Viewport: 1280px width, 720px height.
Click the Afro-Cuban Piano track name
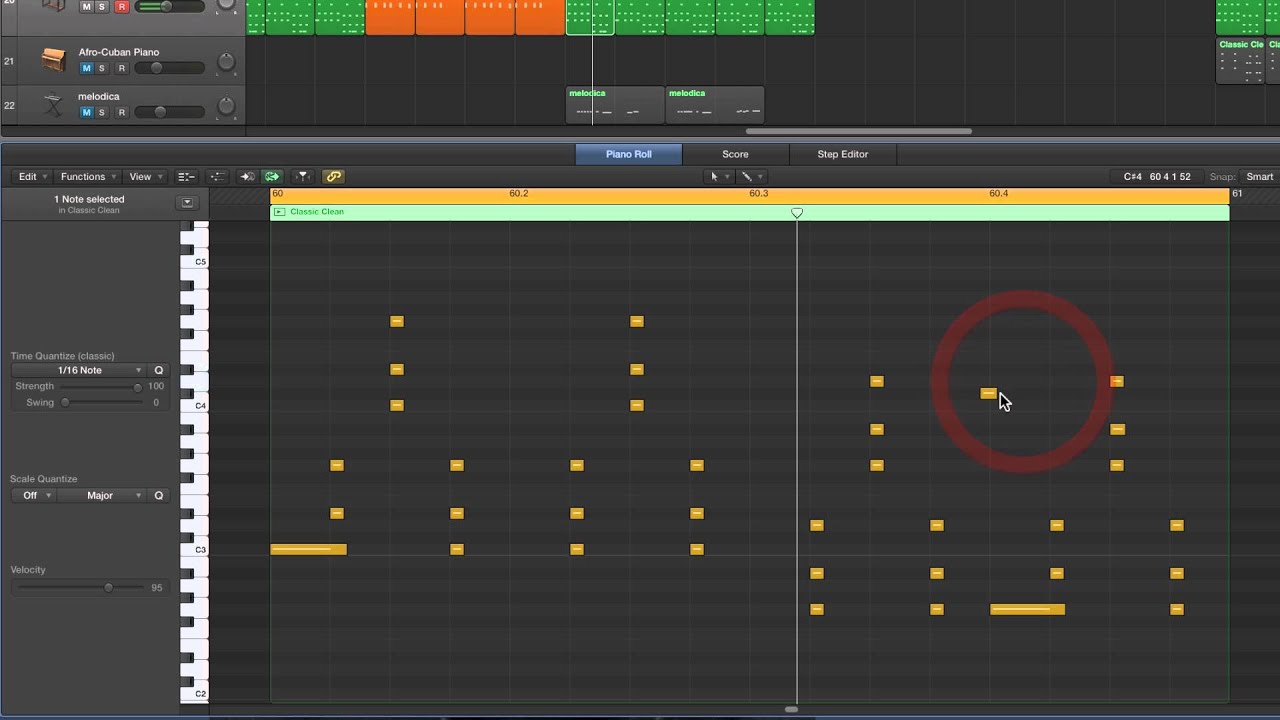(x=119, y=52)
